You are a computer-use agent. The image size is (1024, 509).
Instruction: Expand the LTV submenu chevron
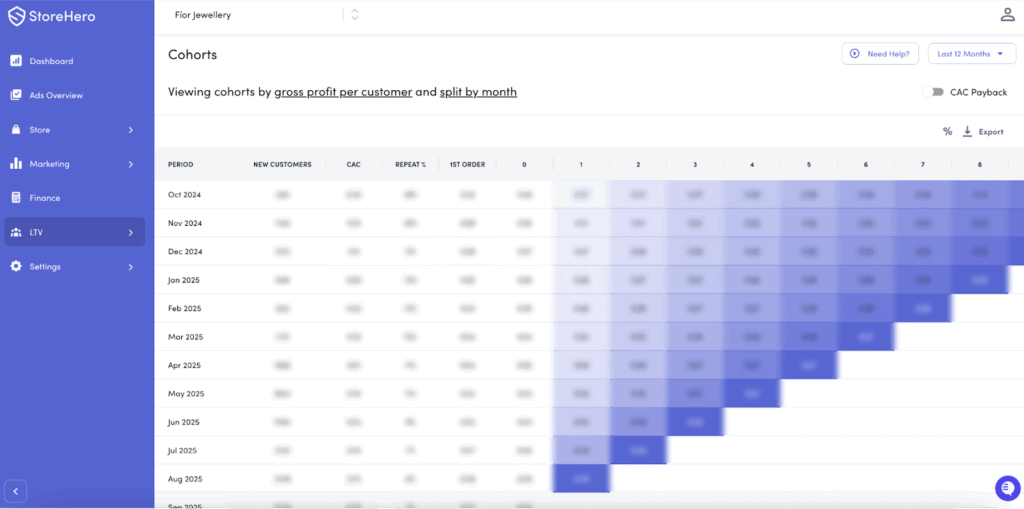pyautogui.click(x=131, y=232)
